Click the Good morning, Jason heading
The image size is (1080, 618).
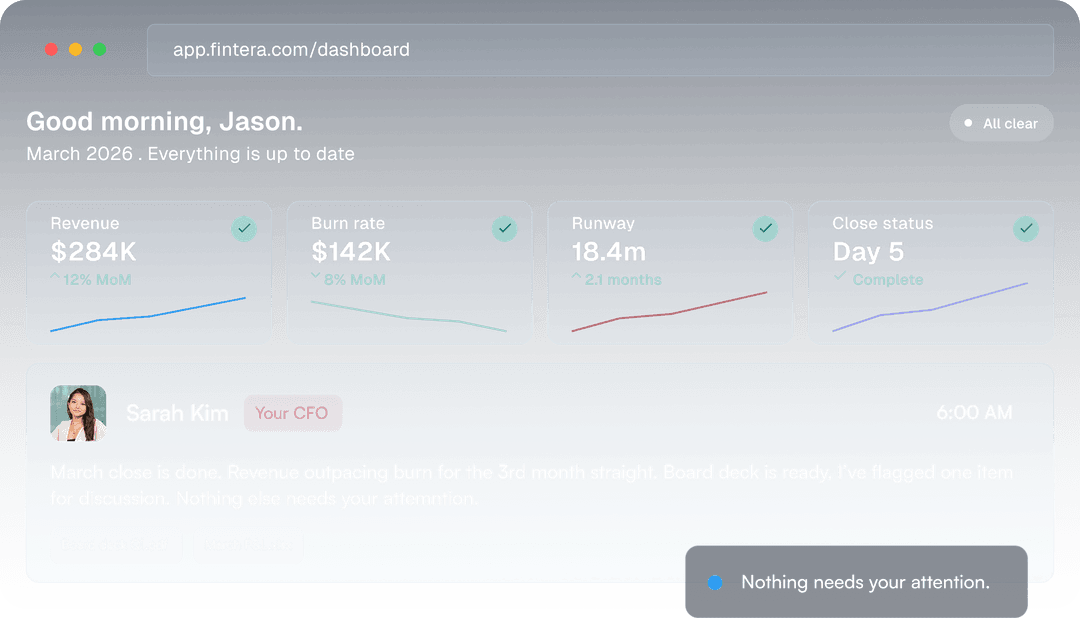[x=165, y=121]
